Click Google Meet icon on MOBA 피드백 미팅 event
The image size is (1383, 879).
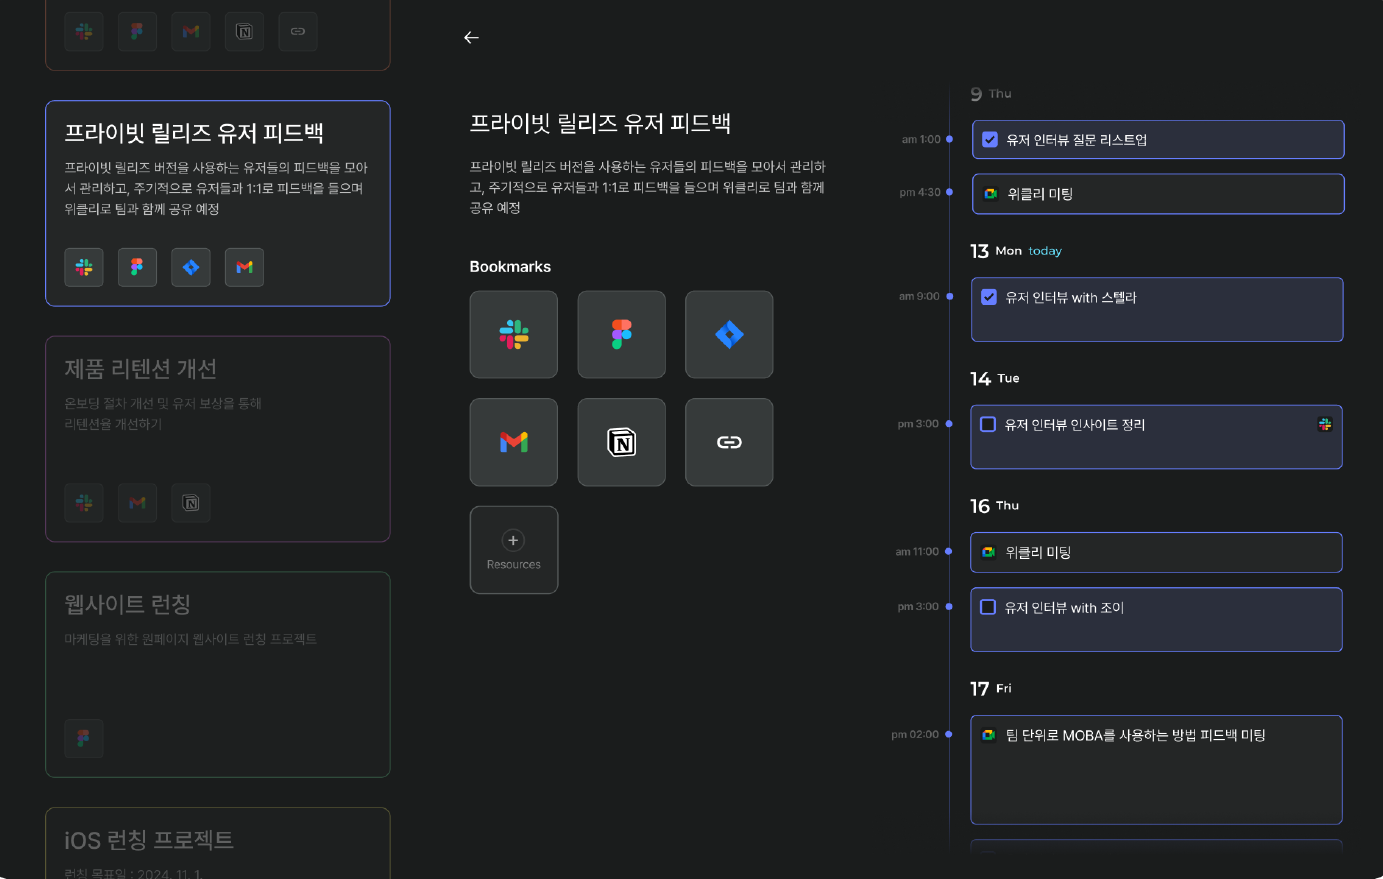[988, 735]
